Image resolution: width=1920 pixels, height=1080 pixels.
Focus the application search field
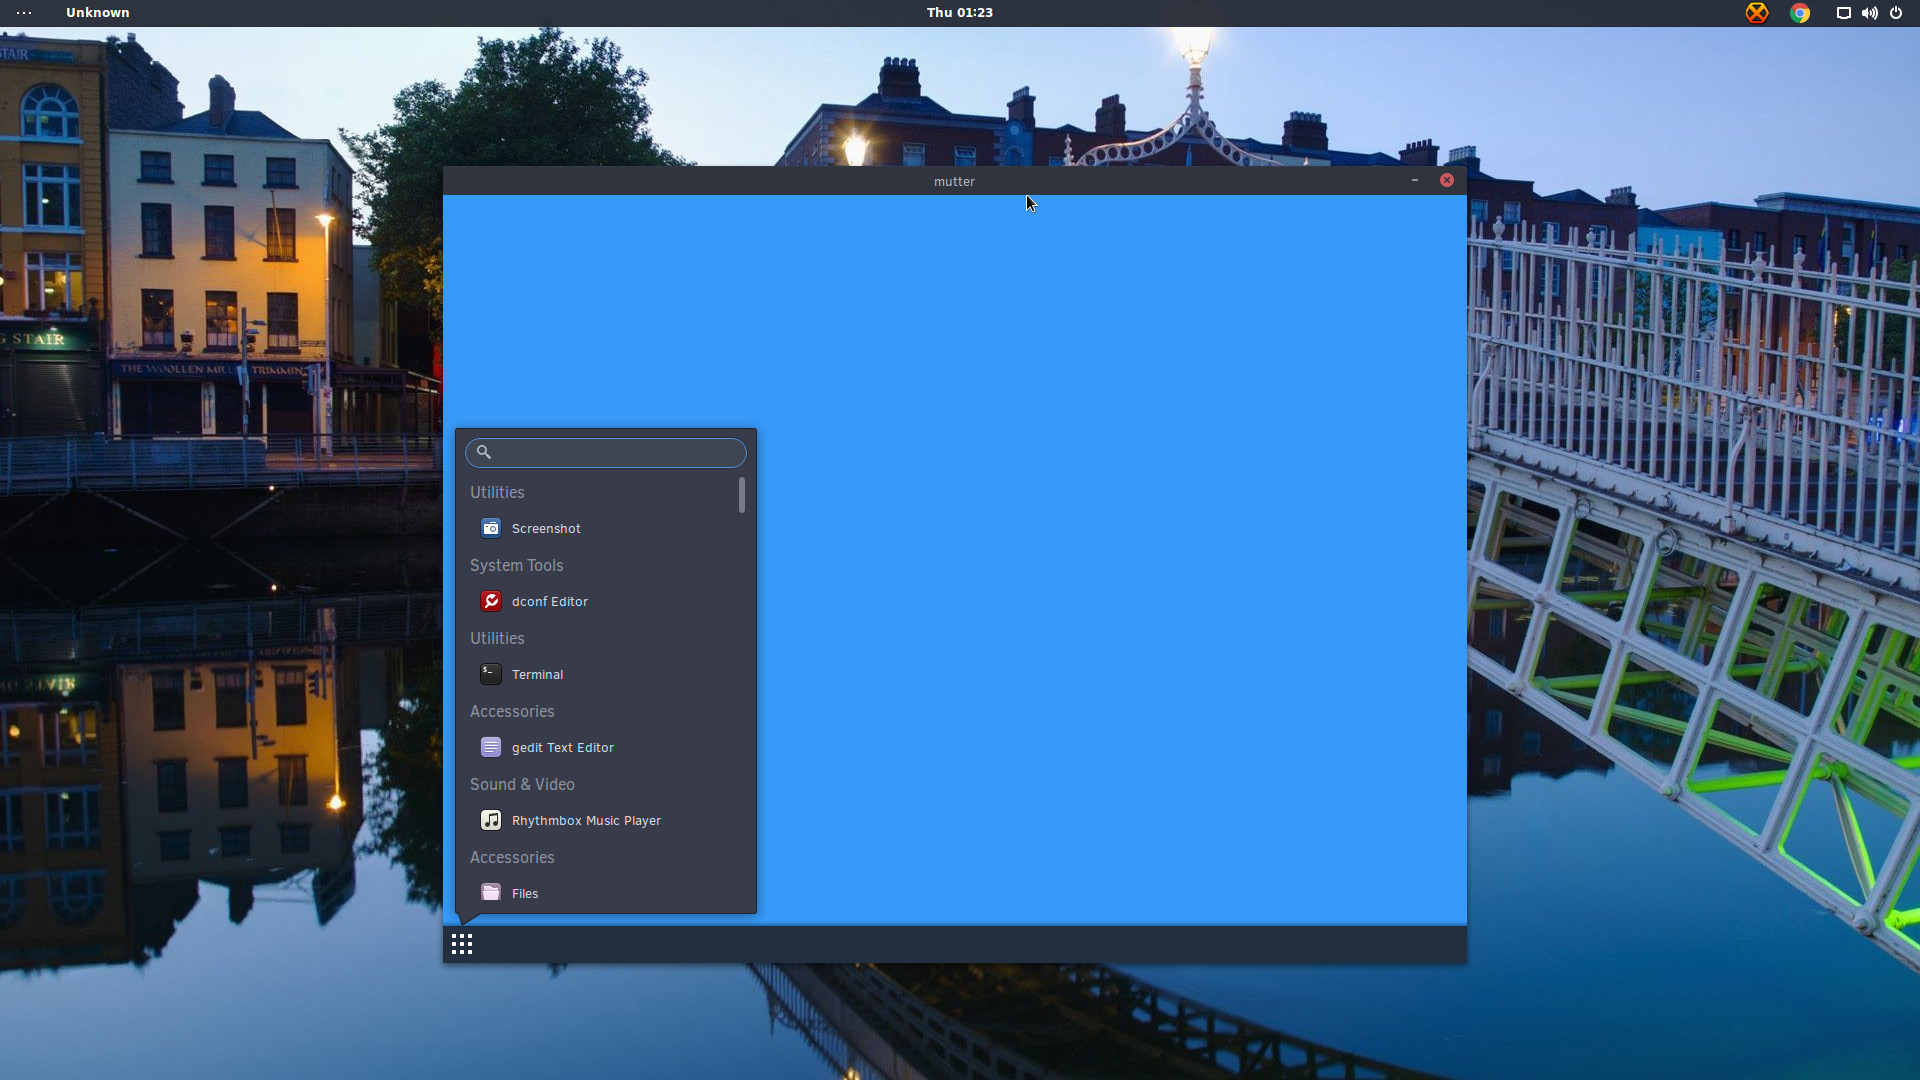[606, 452]
